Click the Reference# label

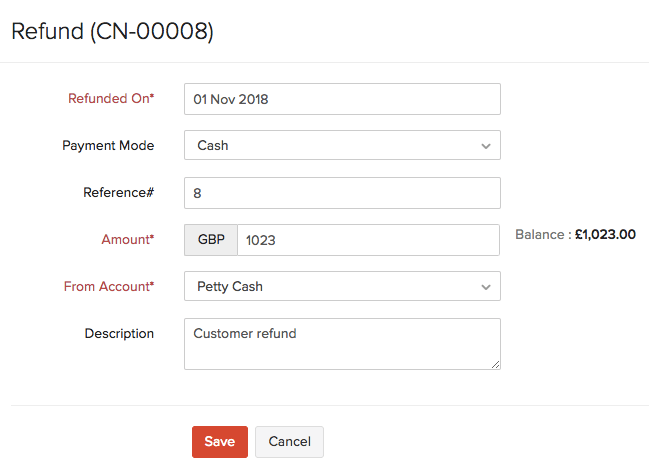click(118, 193)
